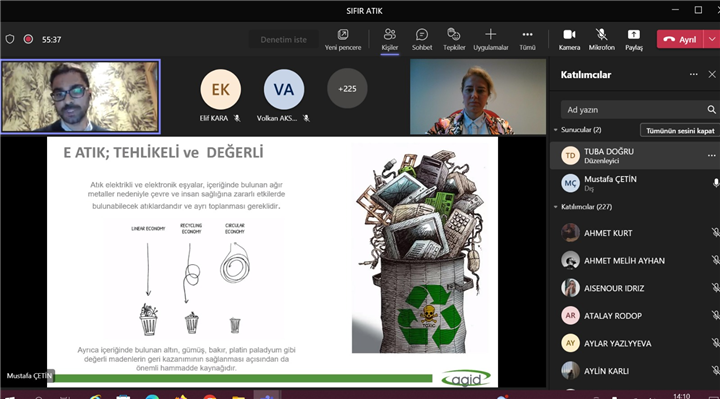Viewport: 720px width, 399px height.
Task: Click the shield security icon
Action: coord(10,39)
